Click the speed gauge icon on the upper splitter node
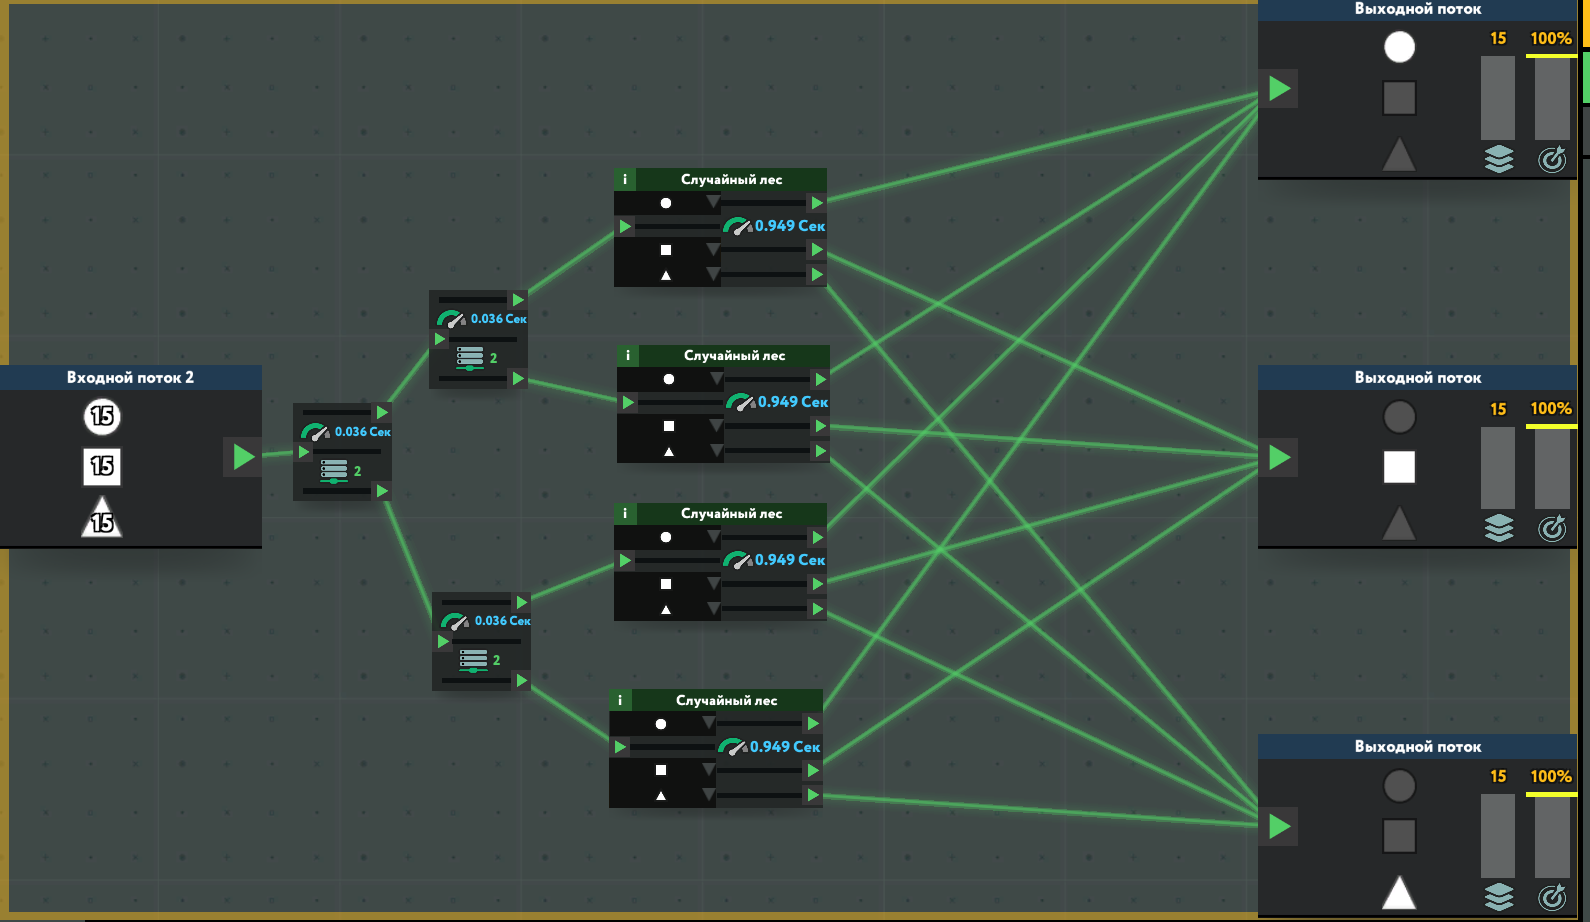 [x=451, y=319]
